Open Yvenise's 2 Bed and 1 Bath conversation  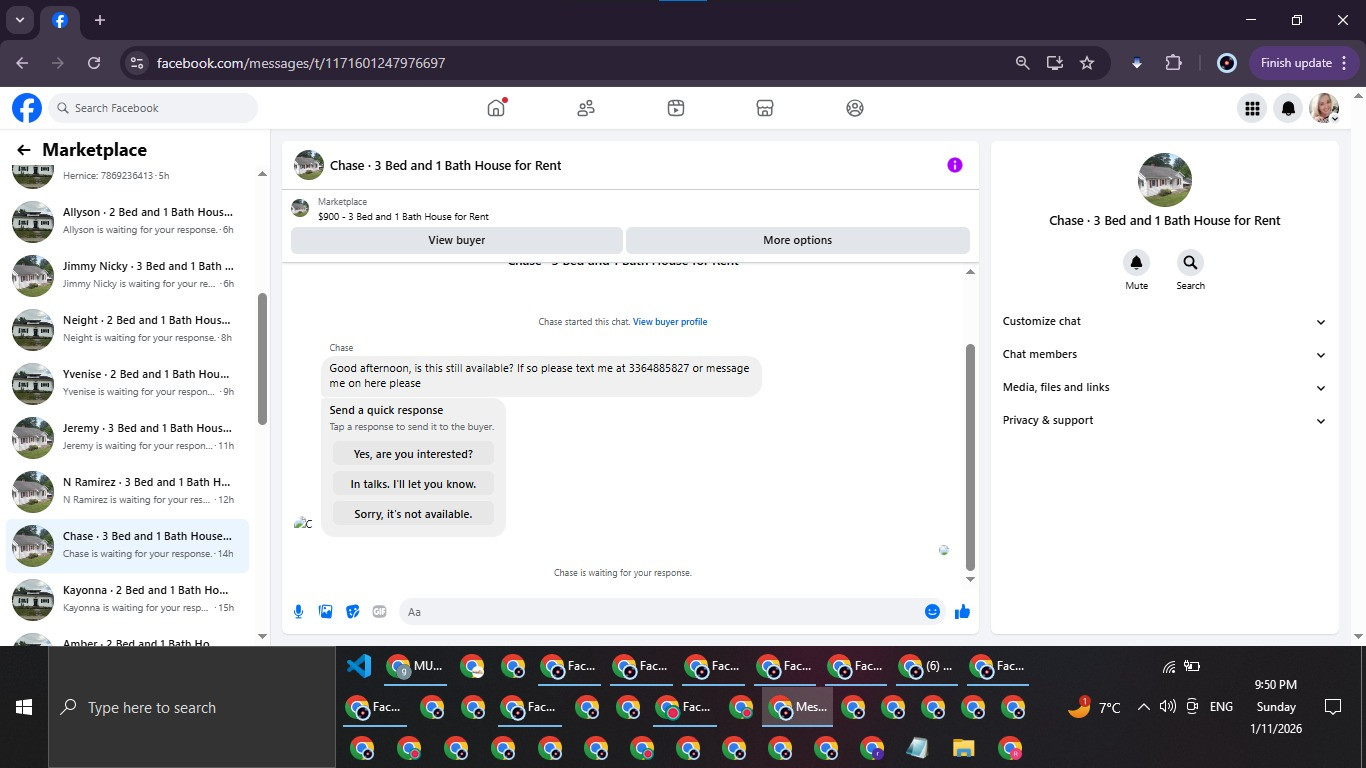click(128, 383)
